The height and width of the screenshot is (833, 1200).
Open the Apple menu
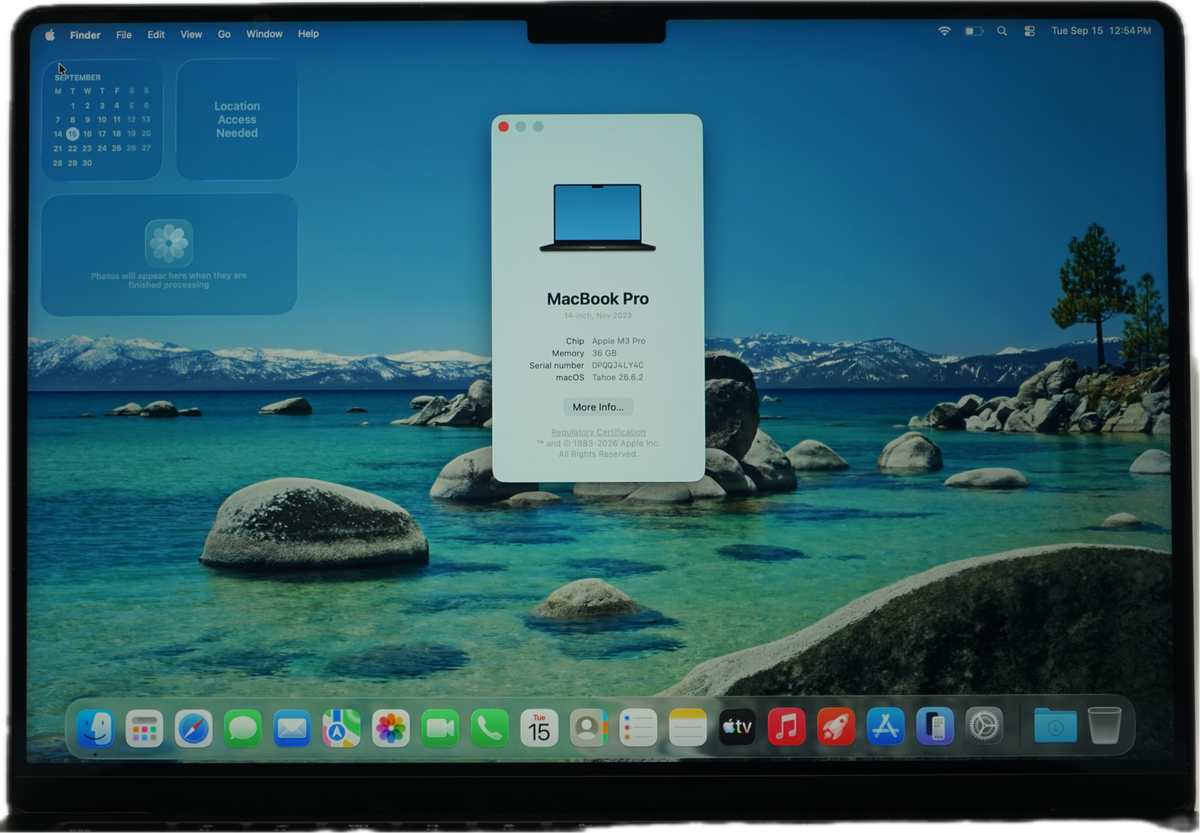coord(50,34)
